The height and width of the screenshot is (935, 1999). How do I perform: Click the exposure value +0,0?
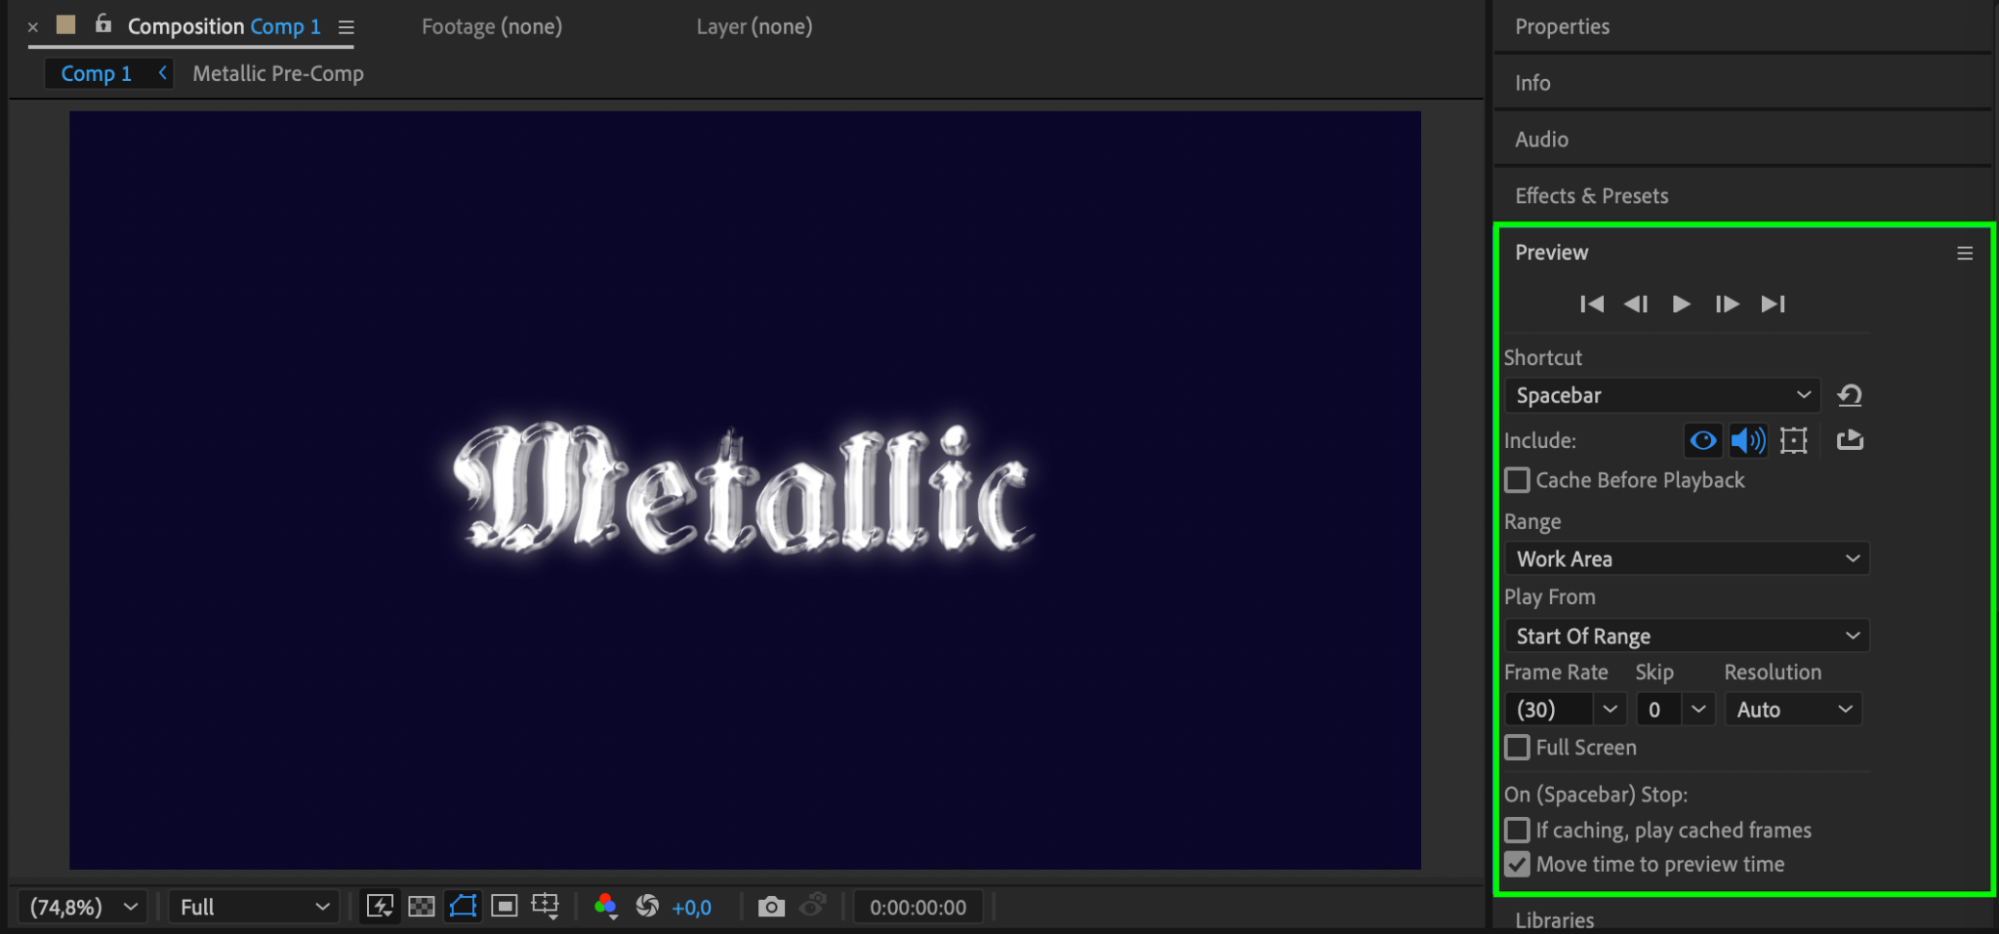691,908
